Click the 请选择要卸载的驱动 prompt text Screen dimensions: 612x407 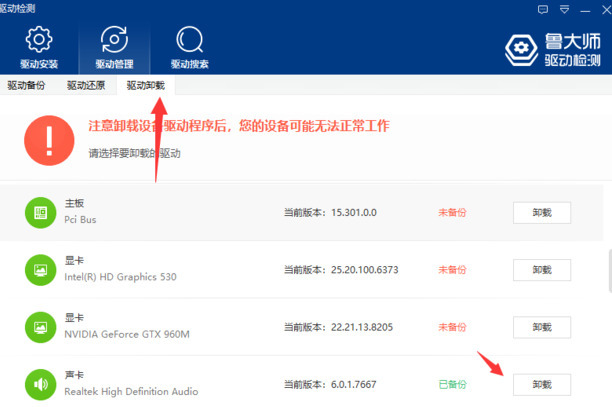135,153
